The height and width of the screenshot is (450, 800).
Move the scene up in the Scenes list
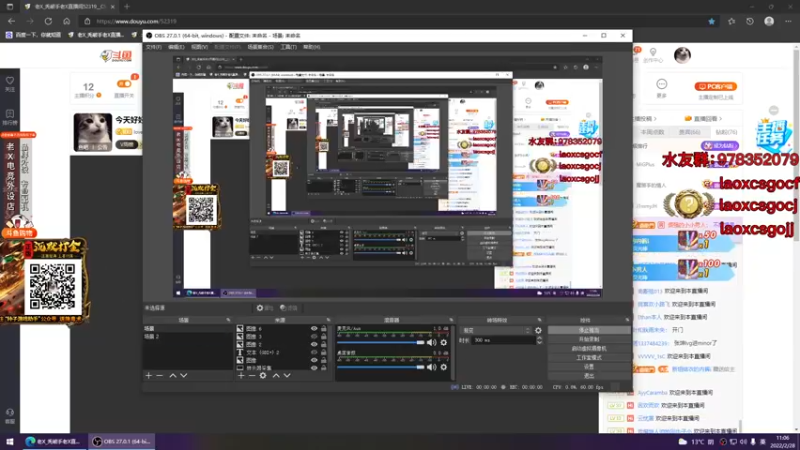173,376
